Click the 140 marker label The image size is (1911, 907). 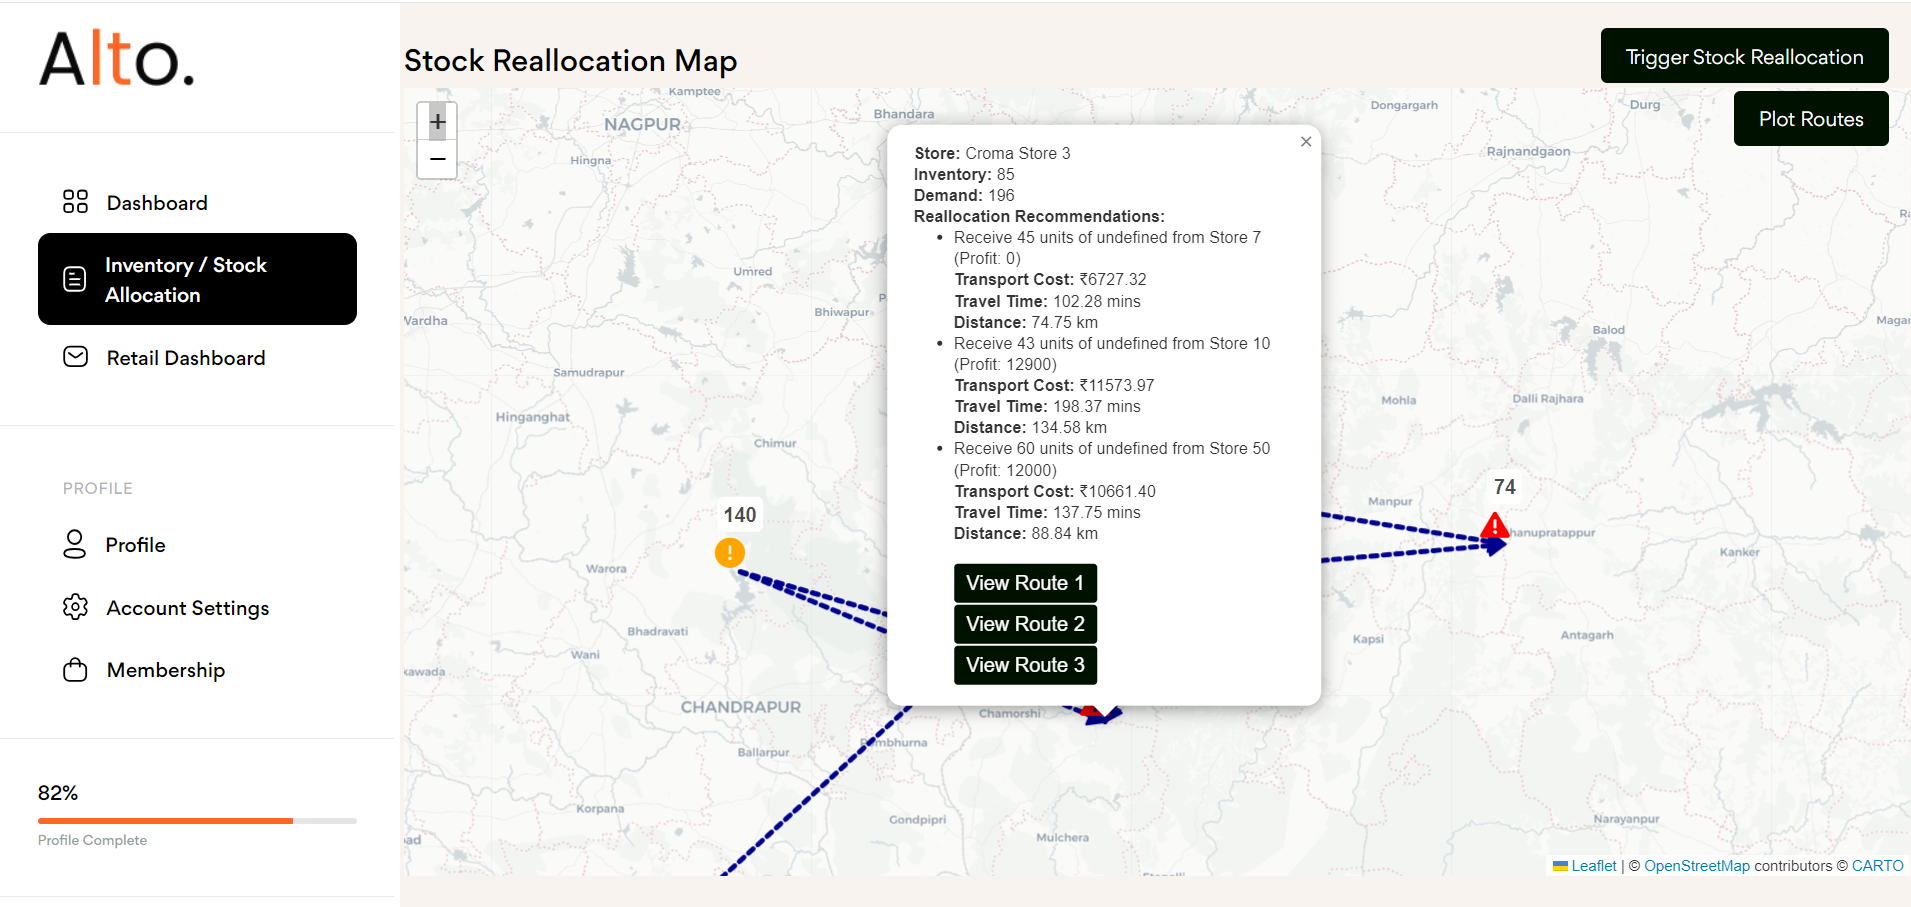pyautogui.click(x=740, y=515)
